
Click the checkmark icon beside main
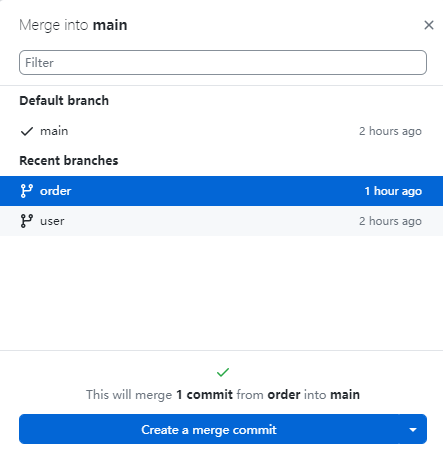click(27, 131)
